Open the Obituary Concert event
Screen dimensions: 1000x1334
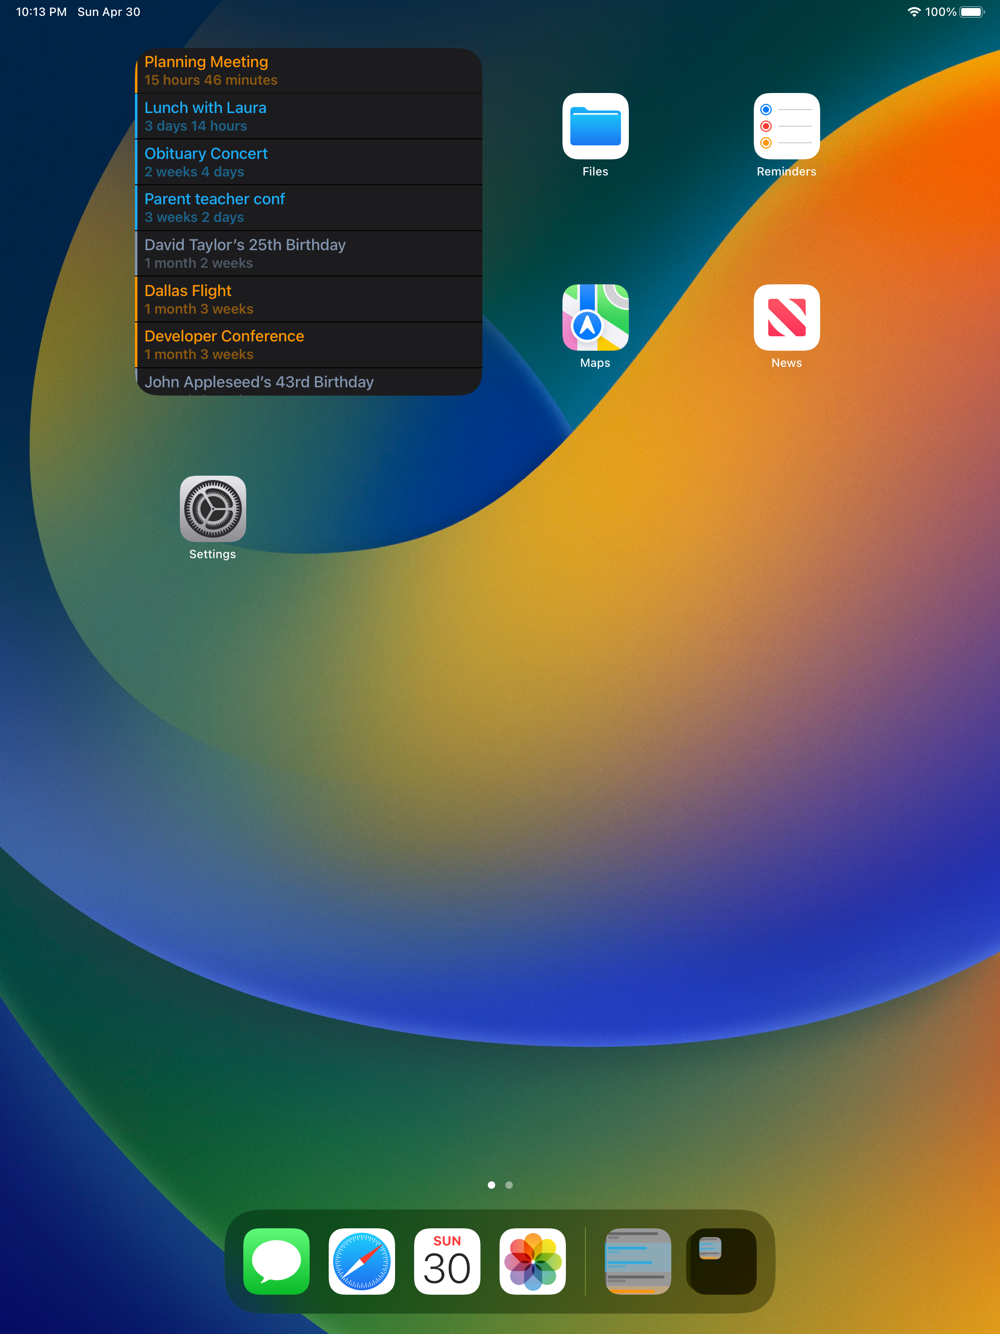[309, 162]
